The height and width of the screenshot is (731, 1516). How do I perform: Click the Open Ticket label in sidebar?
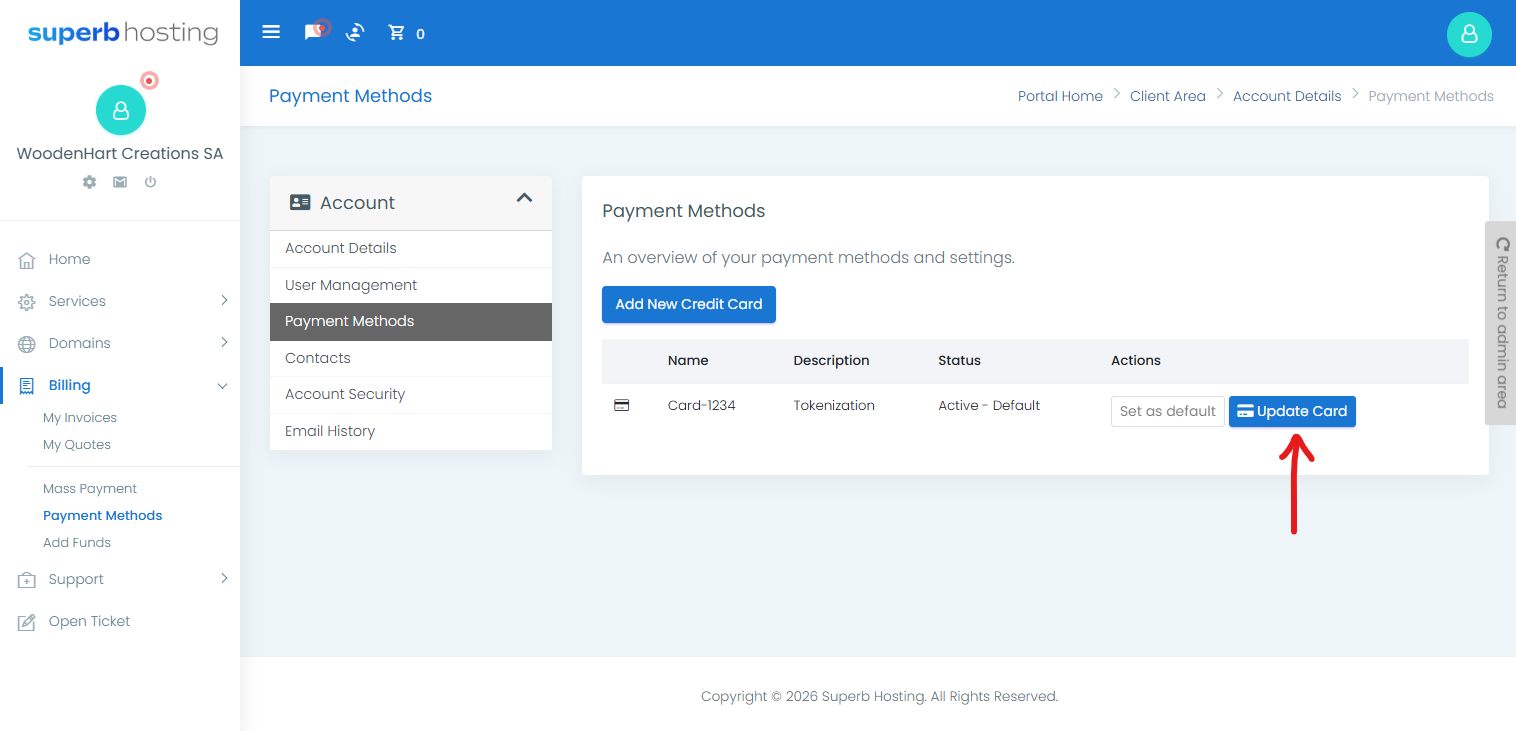click(x=89, y=621)
